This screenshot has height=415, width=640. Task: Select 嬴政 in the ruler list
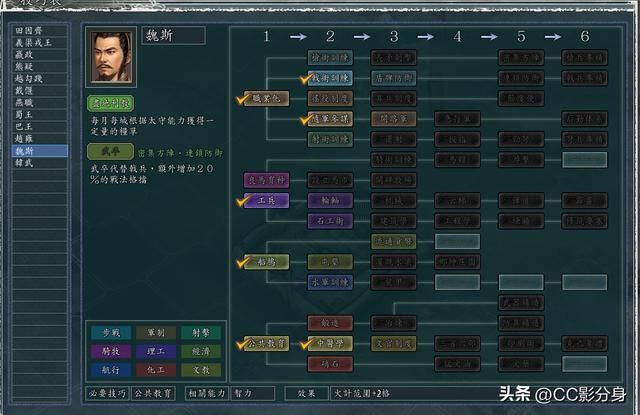(x=40, y=54)
